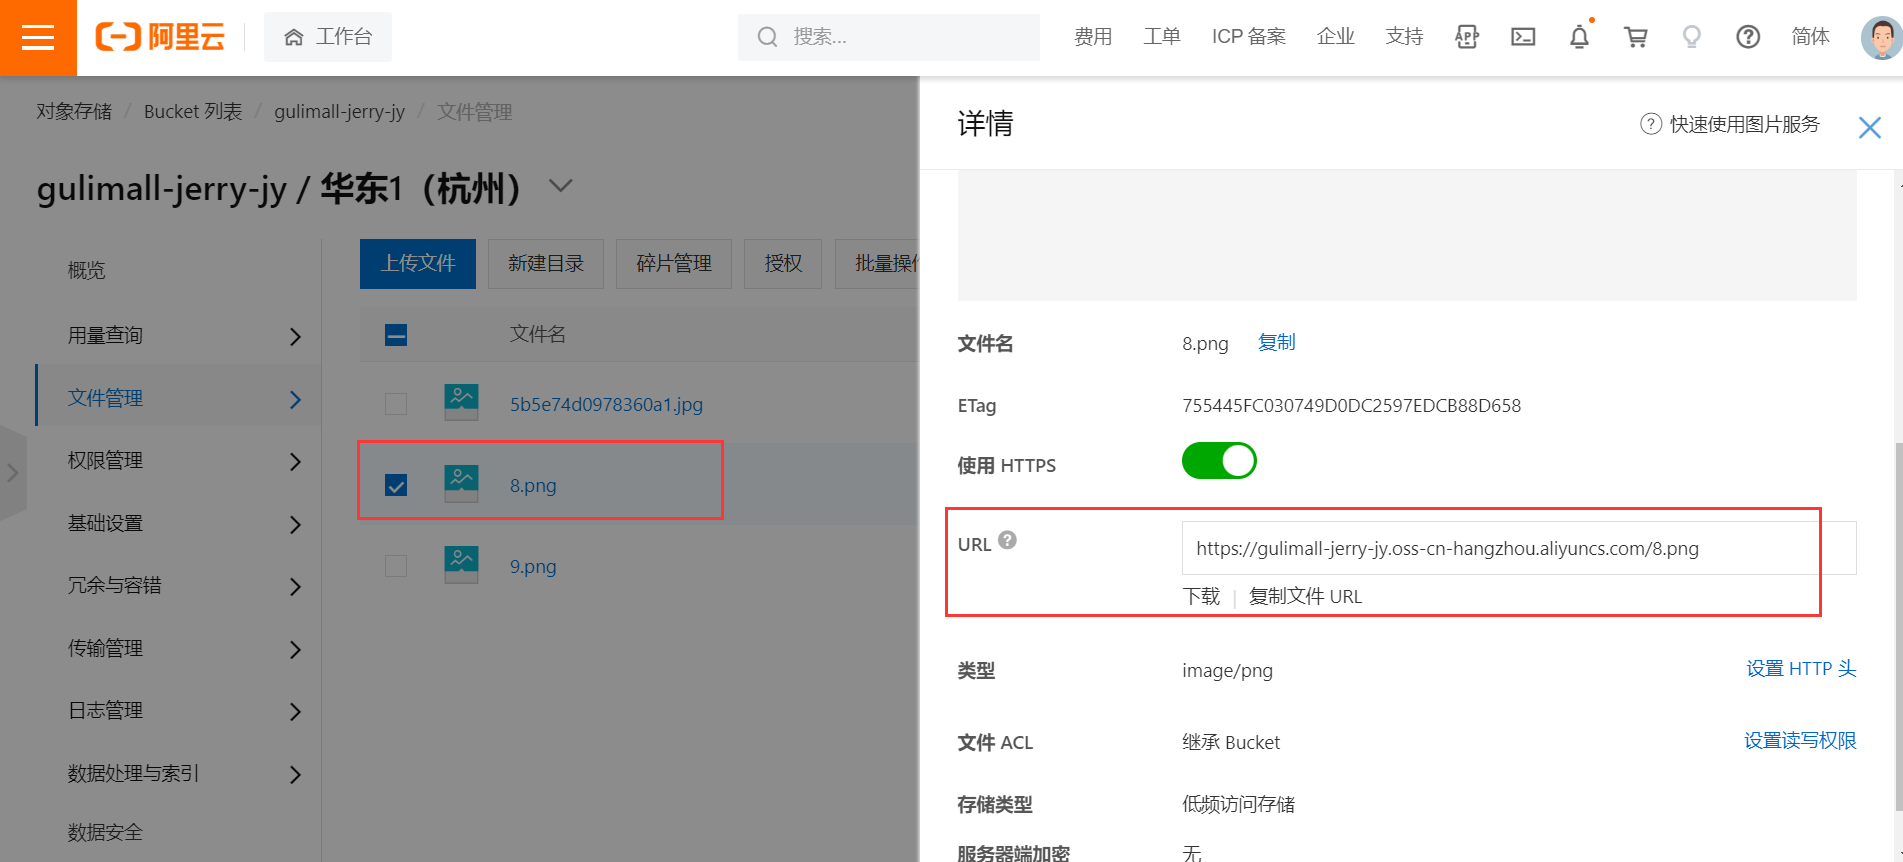The height and width of the screenshot is (862, 1903).
Task: Click the Alibaba Cloud logo
Action: tap(160, 37)
